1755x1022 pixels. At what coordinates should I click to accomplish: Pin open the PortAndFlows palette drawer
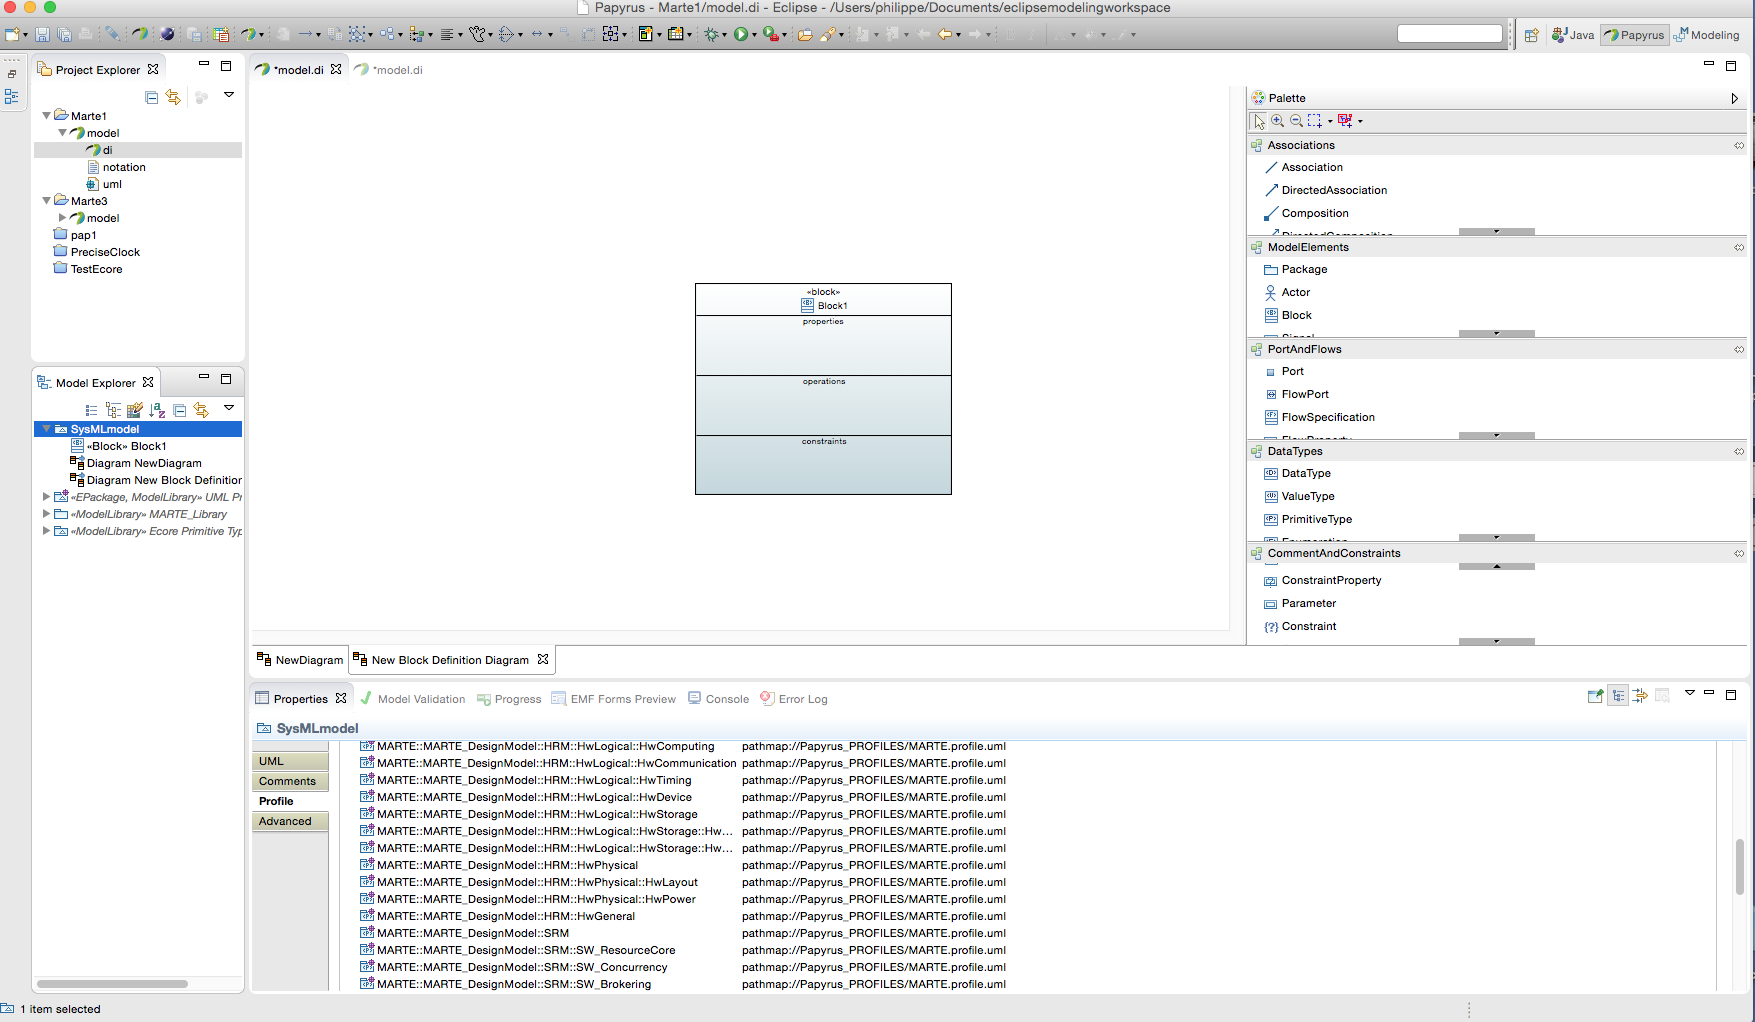pos(1739,350)
